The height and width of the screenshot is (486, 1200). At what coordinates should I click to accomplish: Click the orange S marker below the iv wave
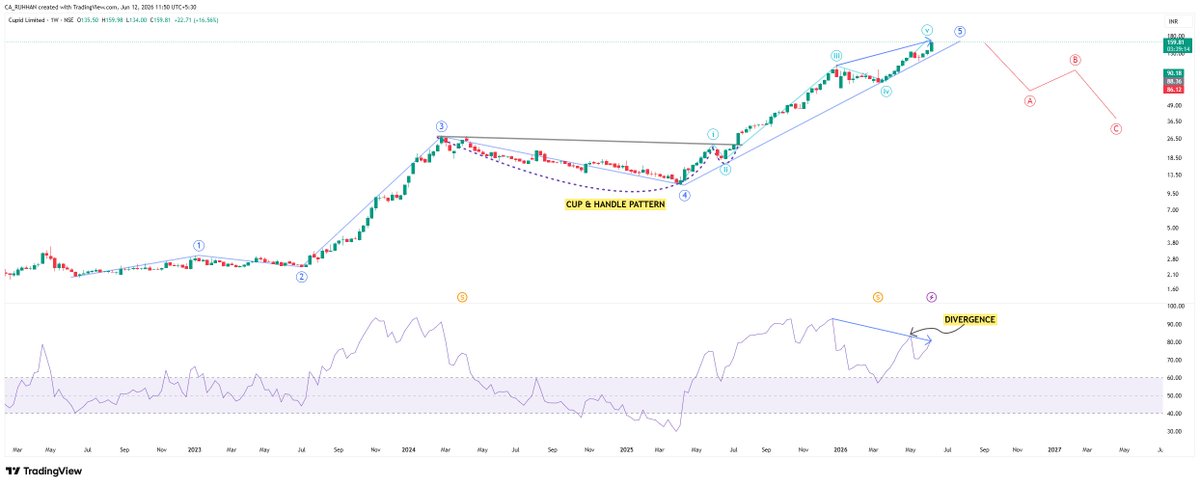(877, 297)
